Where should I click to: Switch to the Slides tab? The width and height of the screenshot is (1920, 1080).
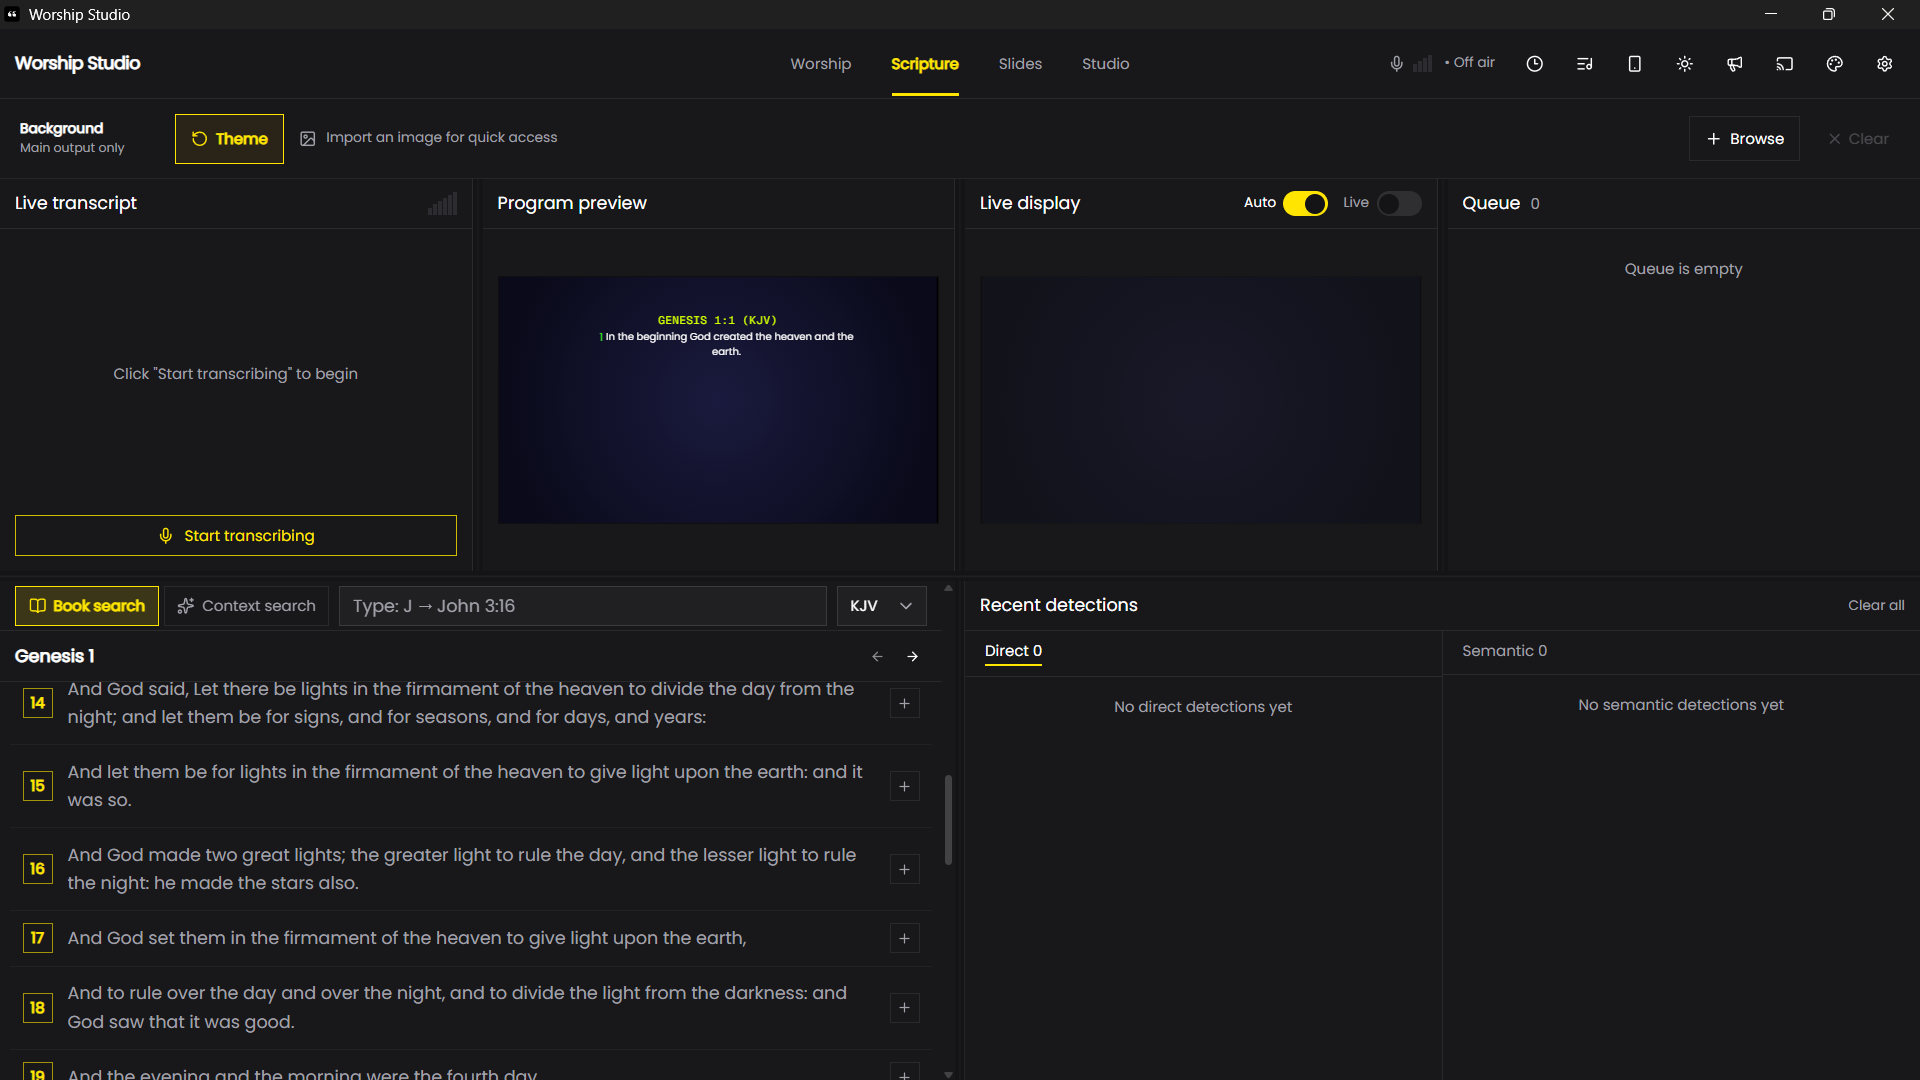tap(1020, 64)
